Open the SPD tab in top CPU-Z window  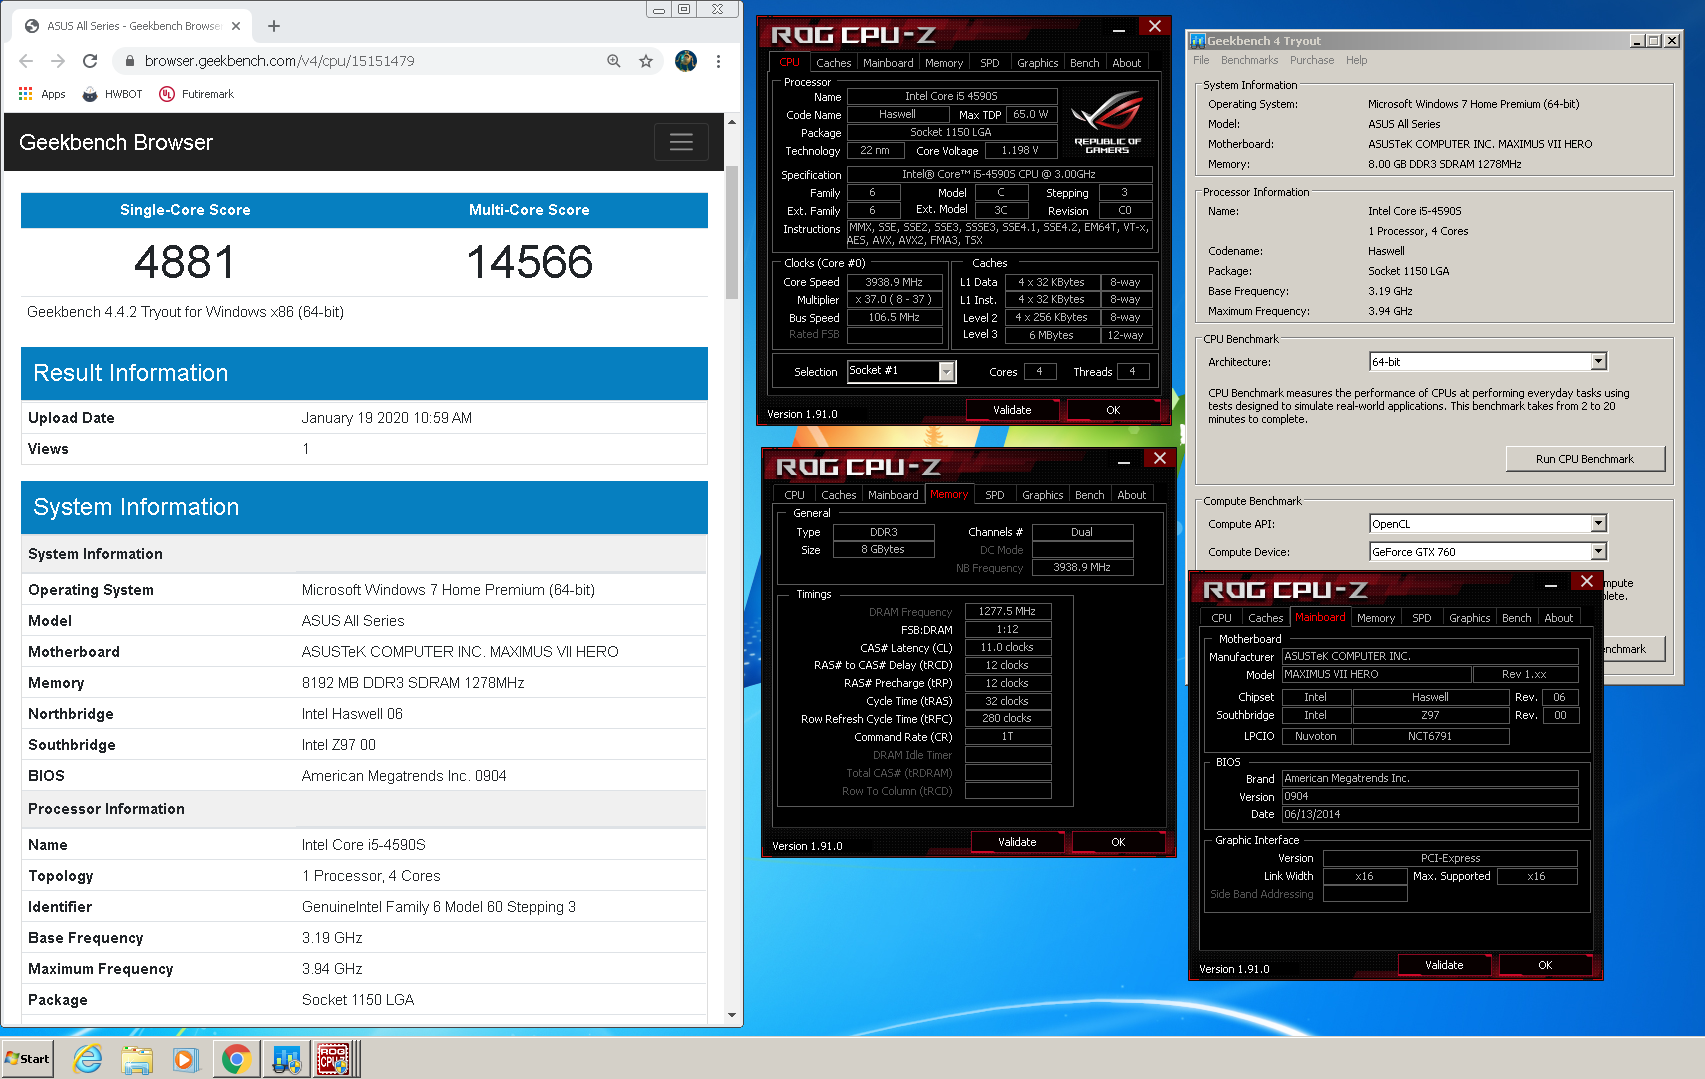990,62
